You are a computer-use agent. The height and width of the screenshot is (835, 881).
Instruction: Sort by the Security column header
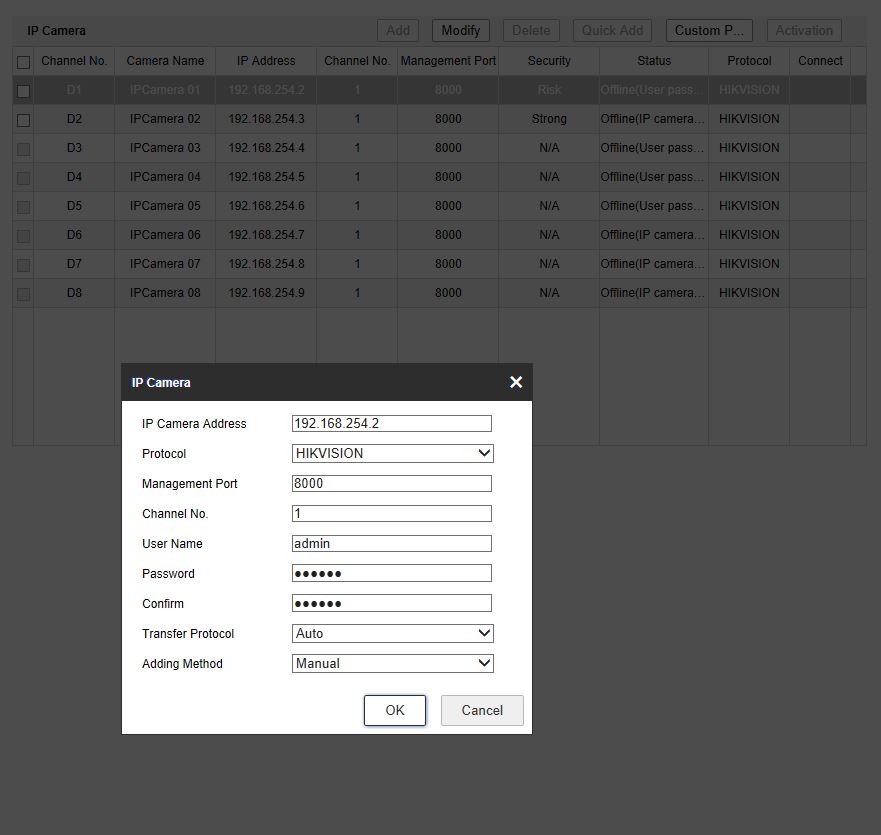tap(548, 61)
